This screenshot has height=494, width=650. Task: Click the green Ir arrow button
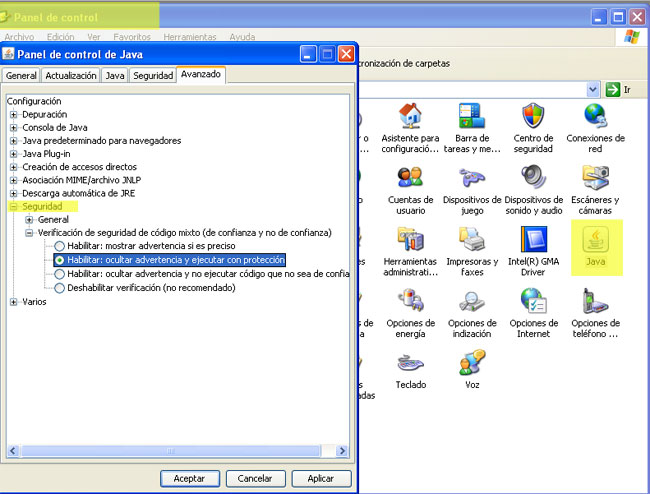[x=613, y=90]
